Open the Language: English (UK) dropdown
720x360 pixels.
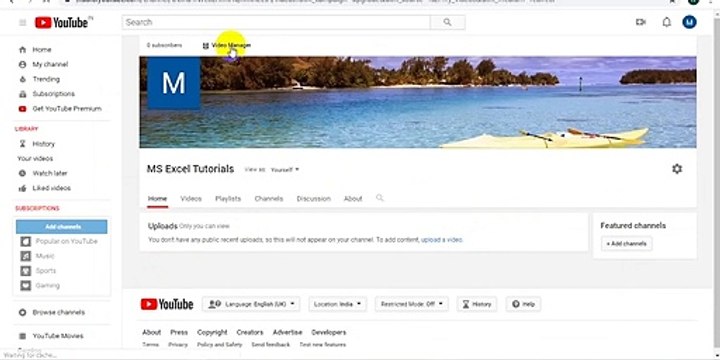[251, 304]
